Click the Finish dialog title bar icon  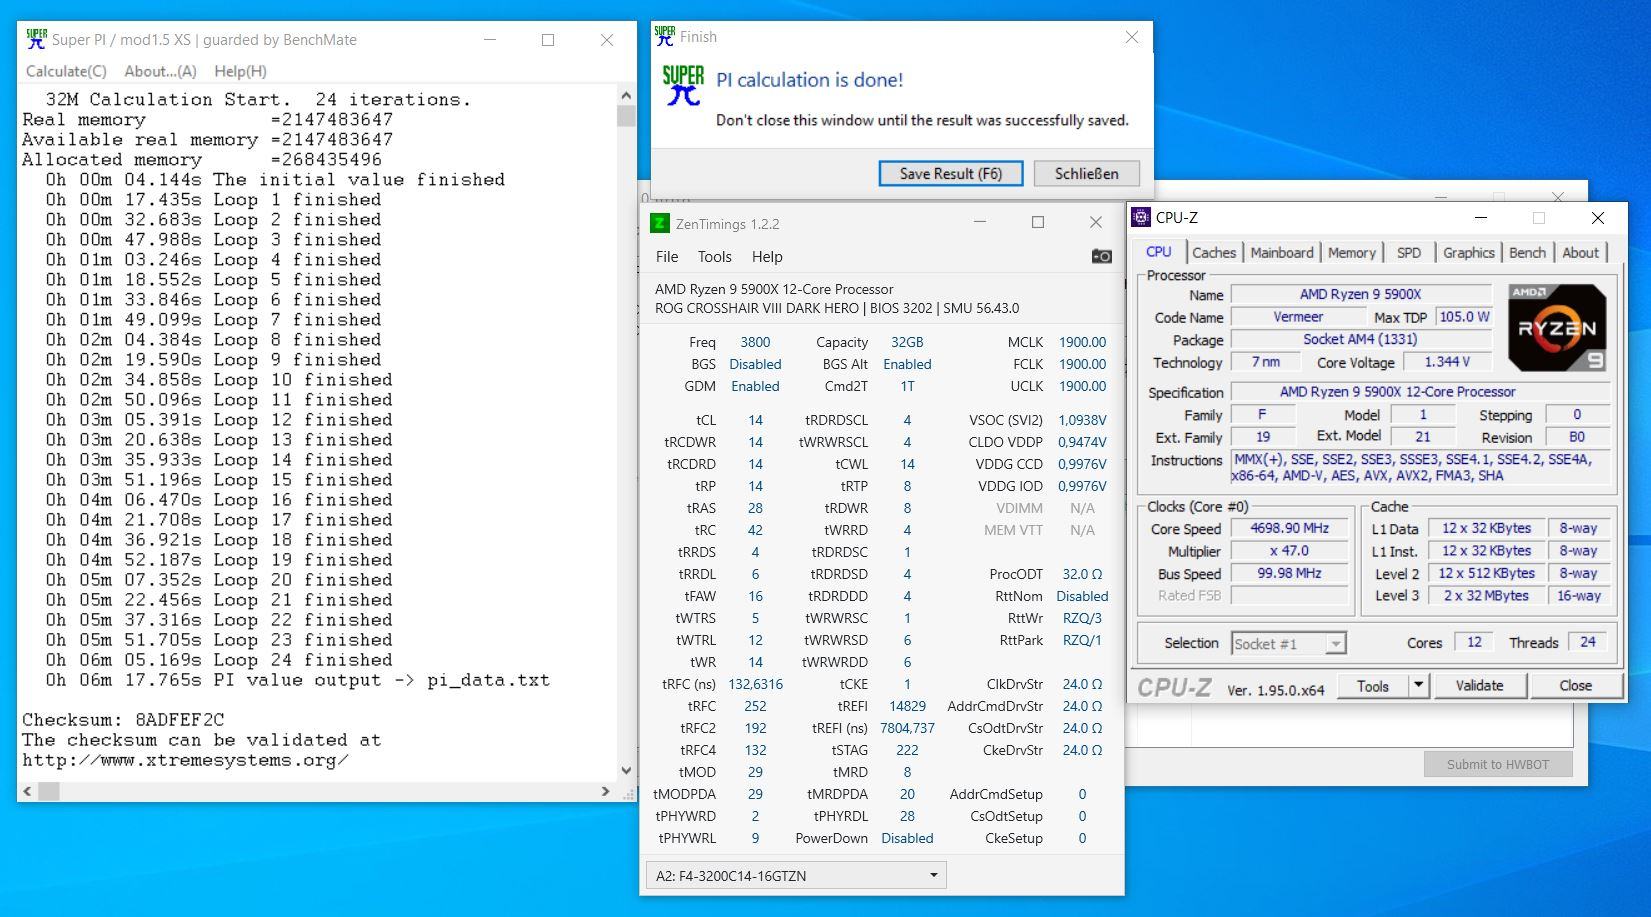664,36
